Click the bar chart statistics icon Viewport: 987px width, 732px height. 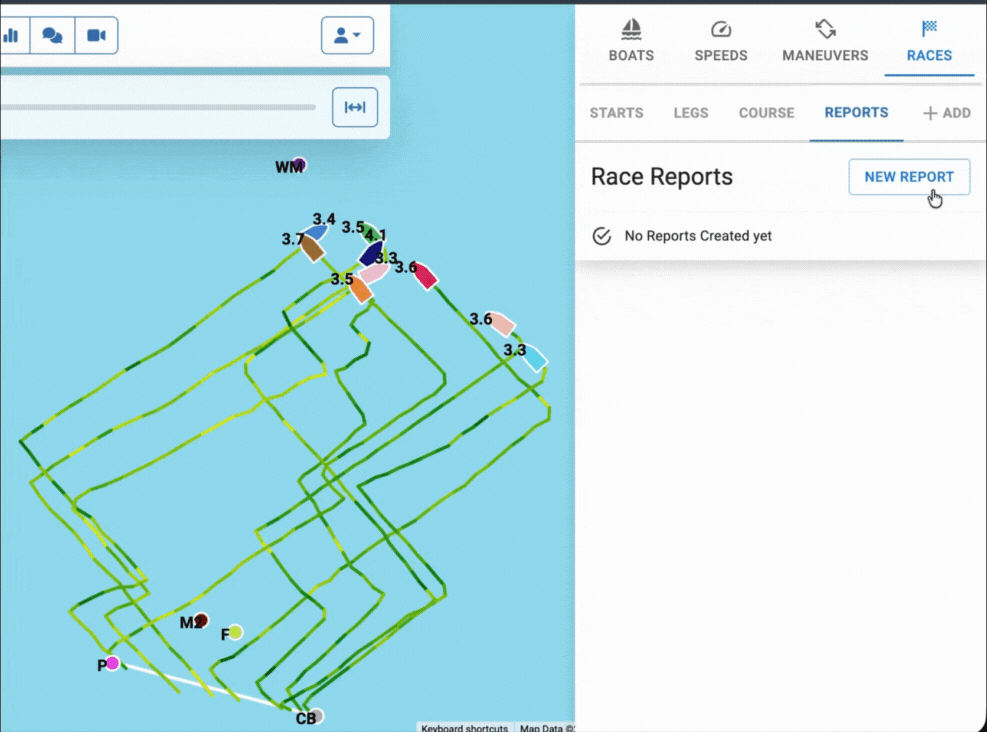[x=14, y=35]
